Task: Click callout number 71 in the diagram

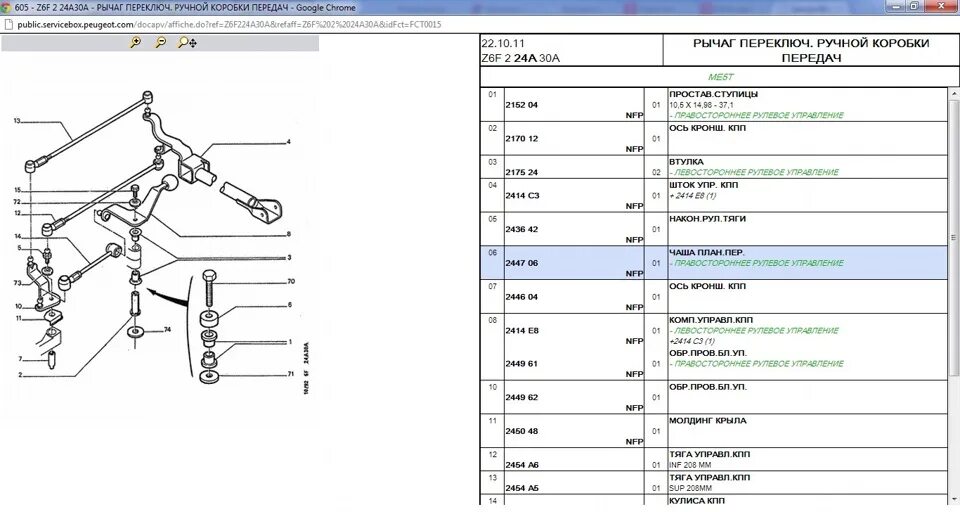Action: (x=291, y=374)
